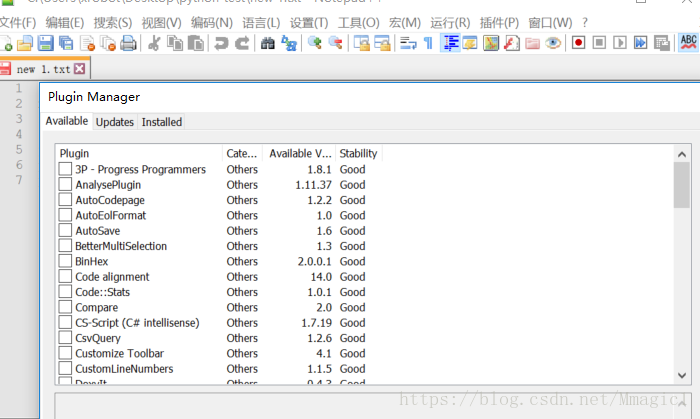Sort list by the Plugin column header
Image resolution: width=700 pixels, height=419 pixels.
pos(139,153)
